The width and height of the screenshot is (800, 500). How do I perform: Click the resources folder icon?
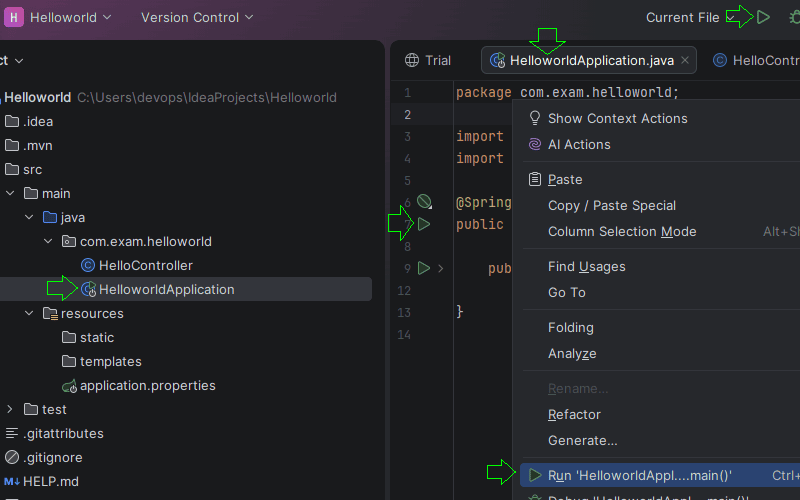pos(50,313)
